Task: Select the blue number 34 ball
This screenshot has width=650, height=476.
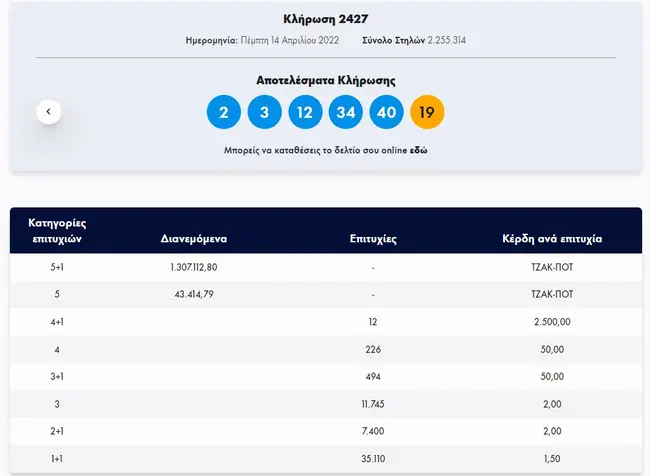Action: click(x=346, y=111)
